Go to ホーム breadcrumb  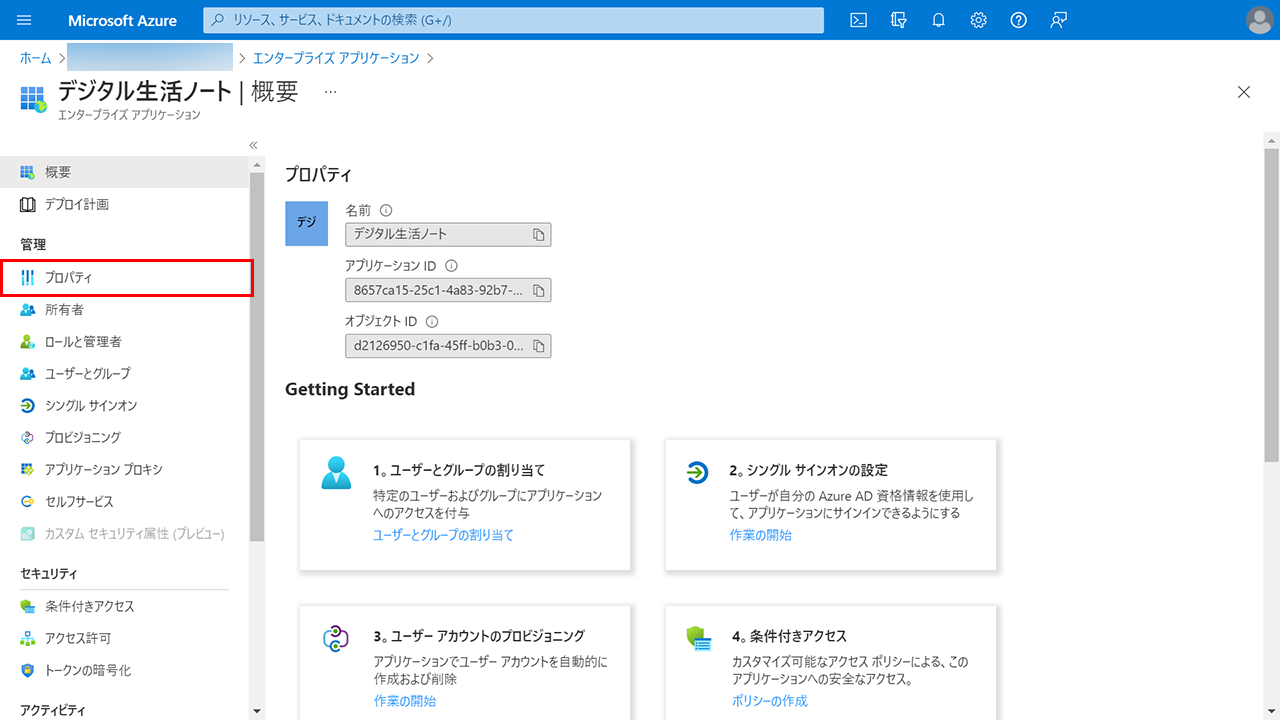click(x=35, y=58)
